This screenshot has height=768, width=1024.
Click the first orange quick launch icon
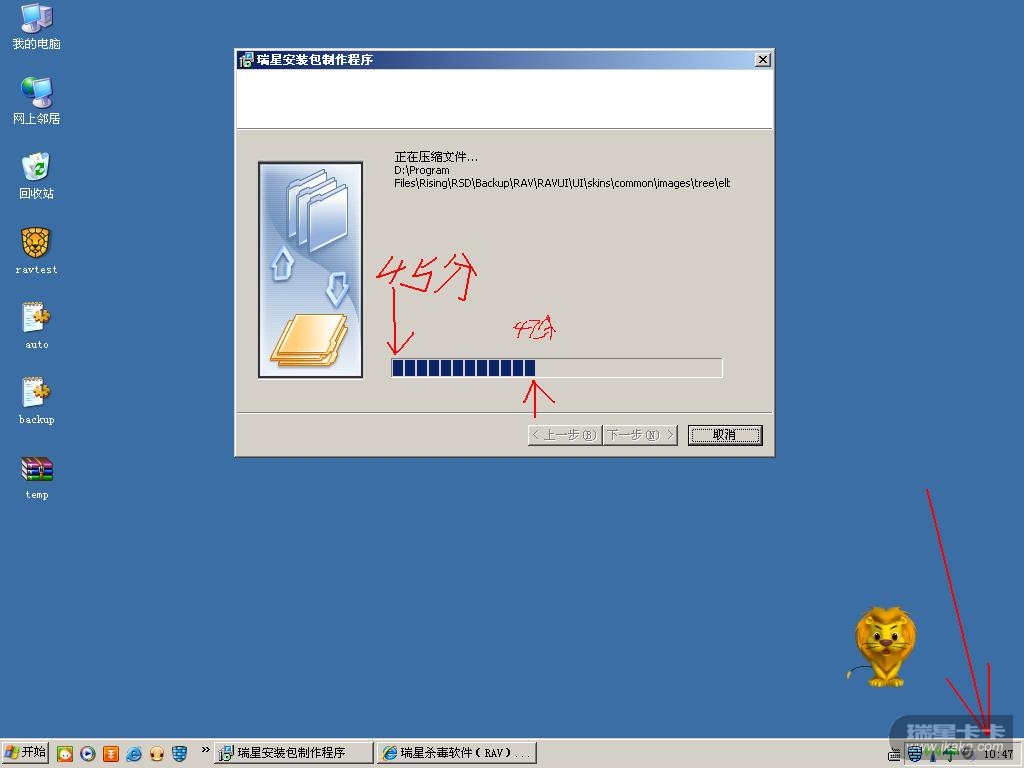coord(65,754)
